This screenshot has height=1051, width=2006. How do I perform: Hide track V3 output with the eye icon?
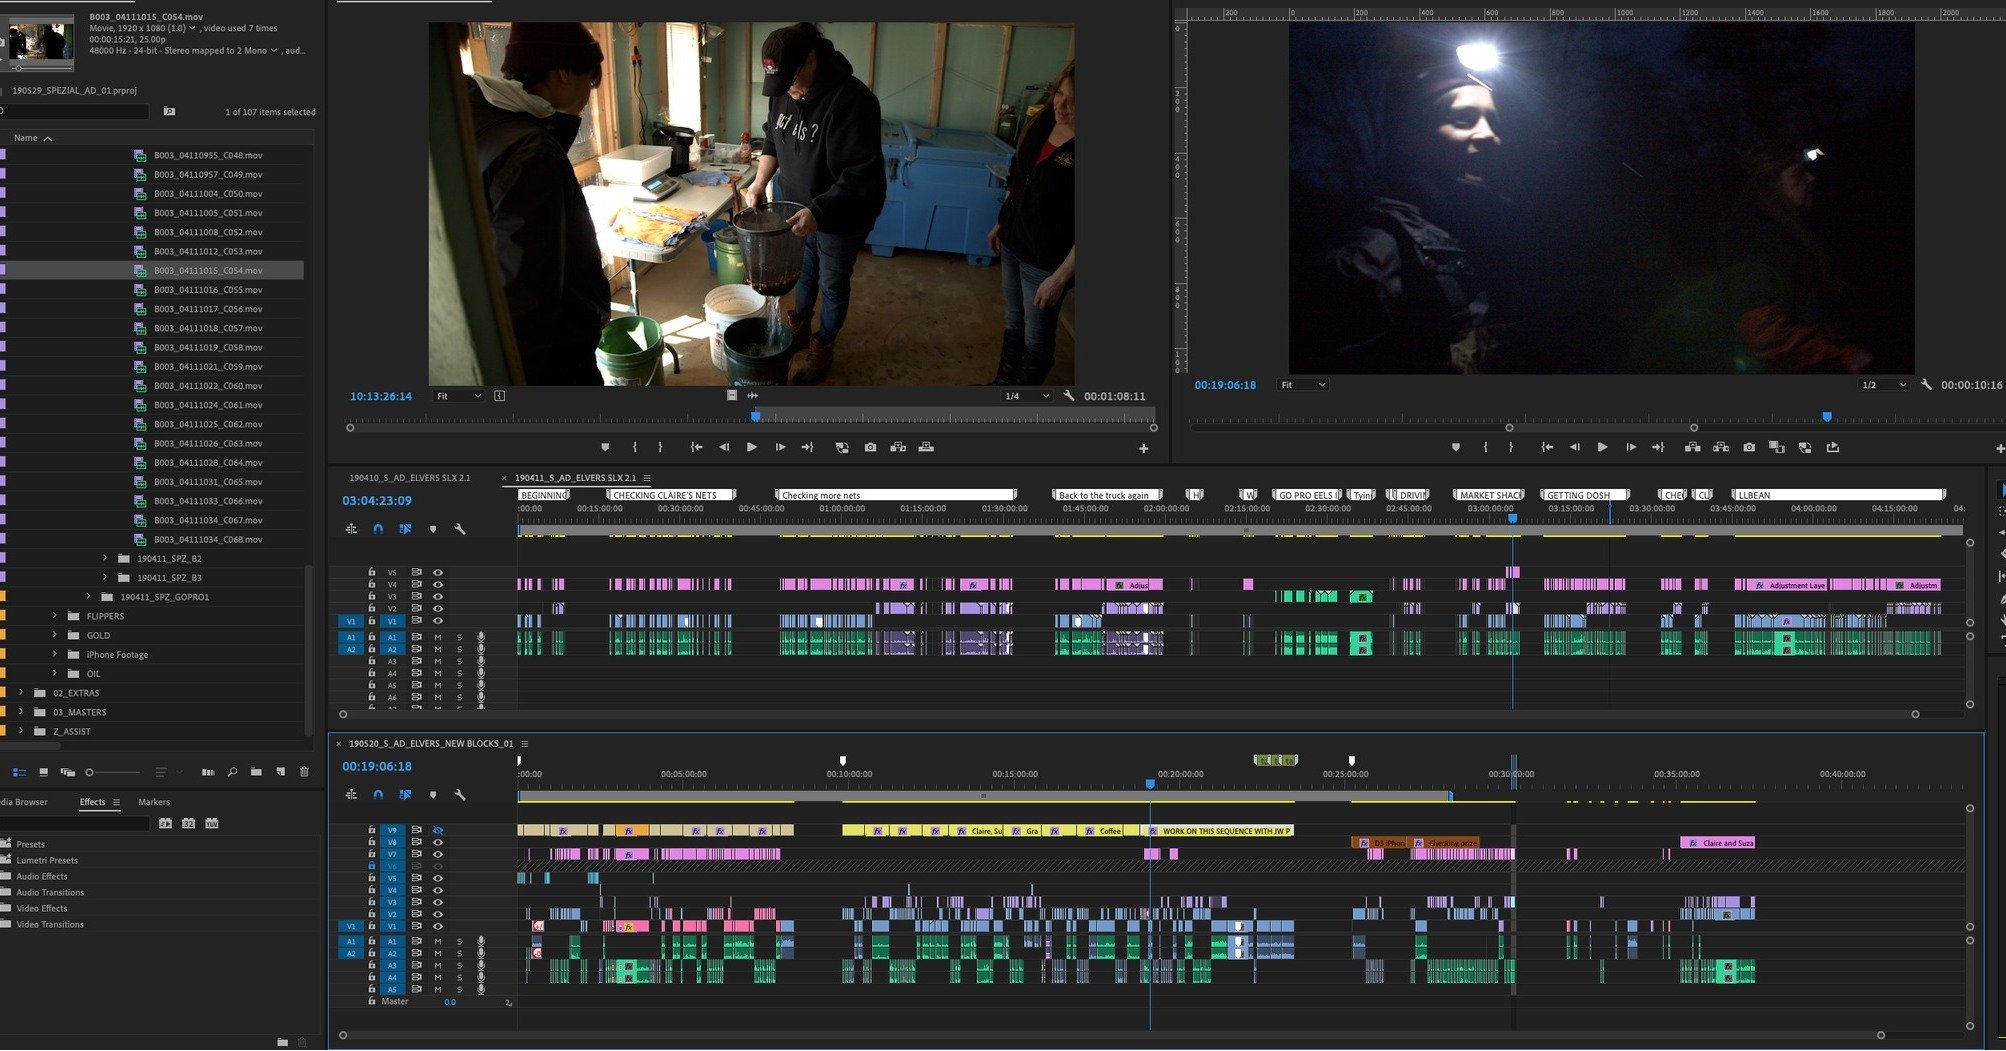point(437,595)
